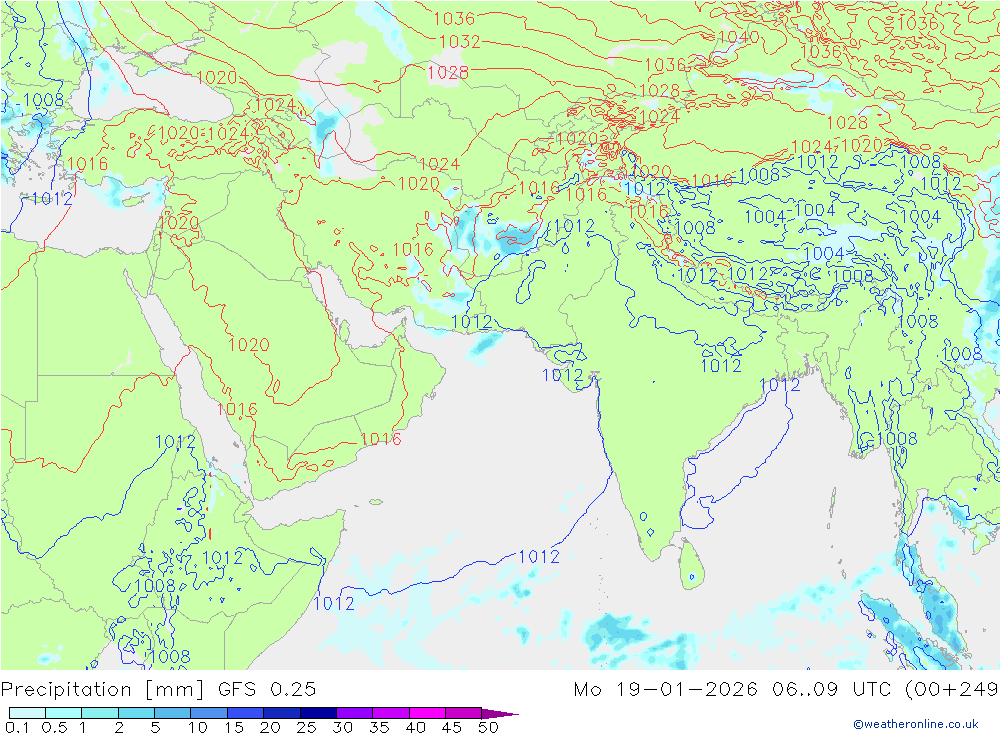Screen dimensions: 1000x733
Task: Pick the 5–10 mm legend swatch
Action: pos(173,713)
